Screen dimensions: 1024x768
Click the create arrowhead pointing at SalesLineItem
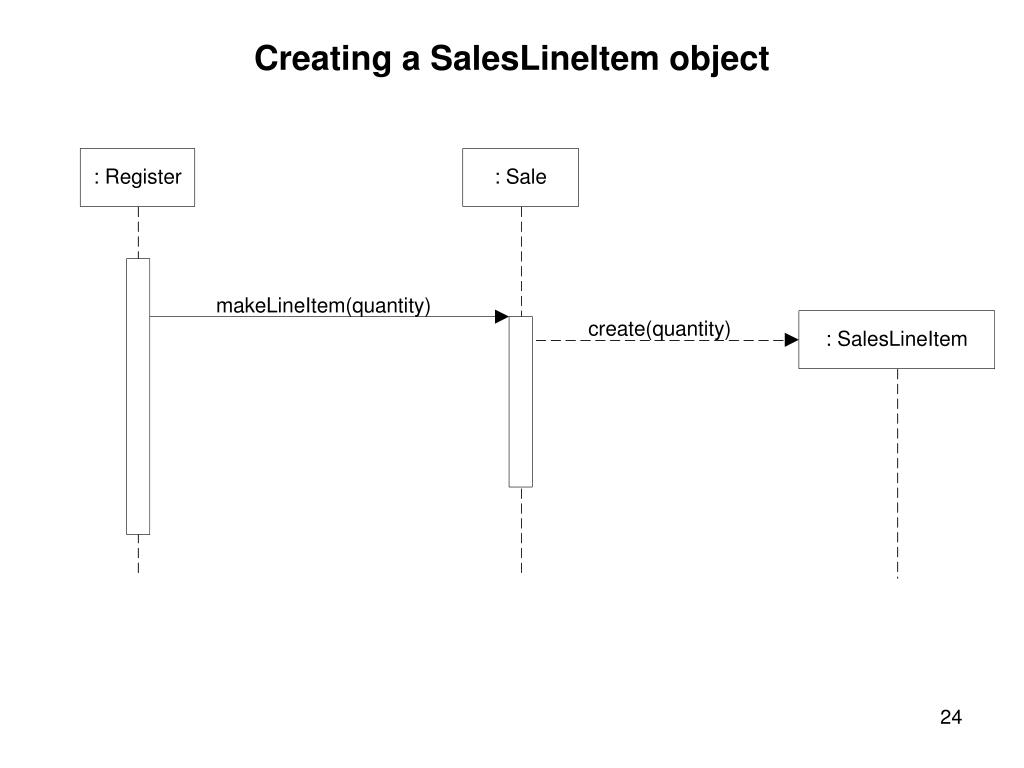pos(791,340)
